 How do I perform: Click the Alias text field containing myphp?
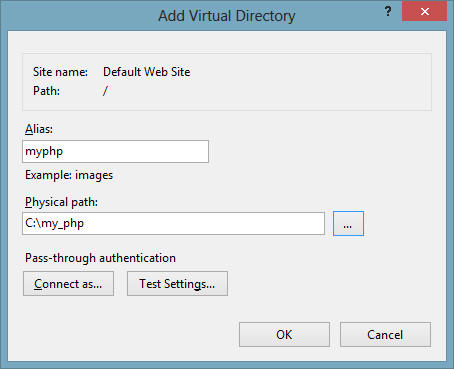pos(115,152)
